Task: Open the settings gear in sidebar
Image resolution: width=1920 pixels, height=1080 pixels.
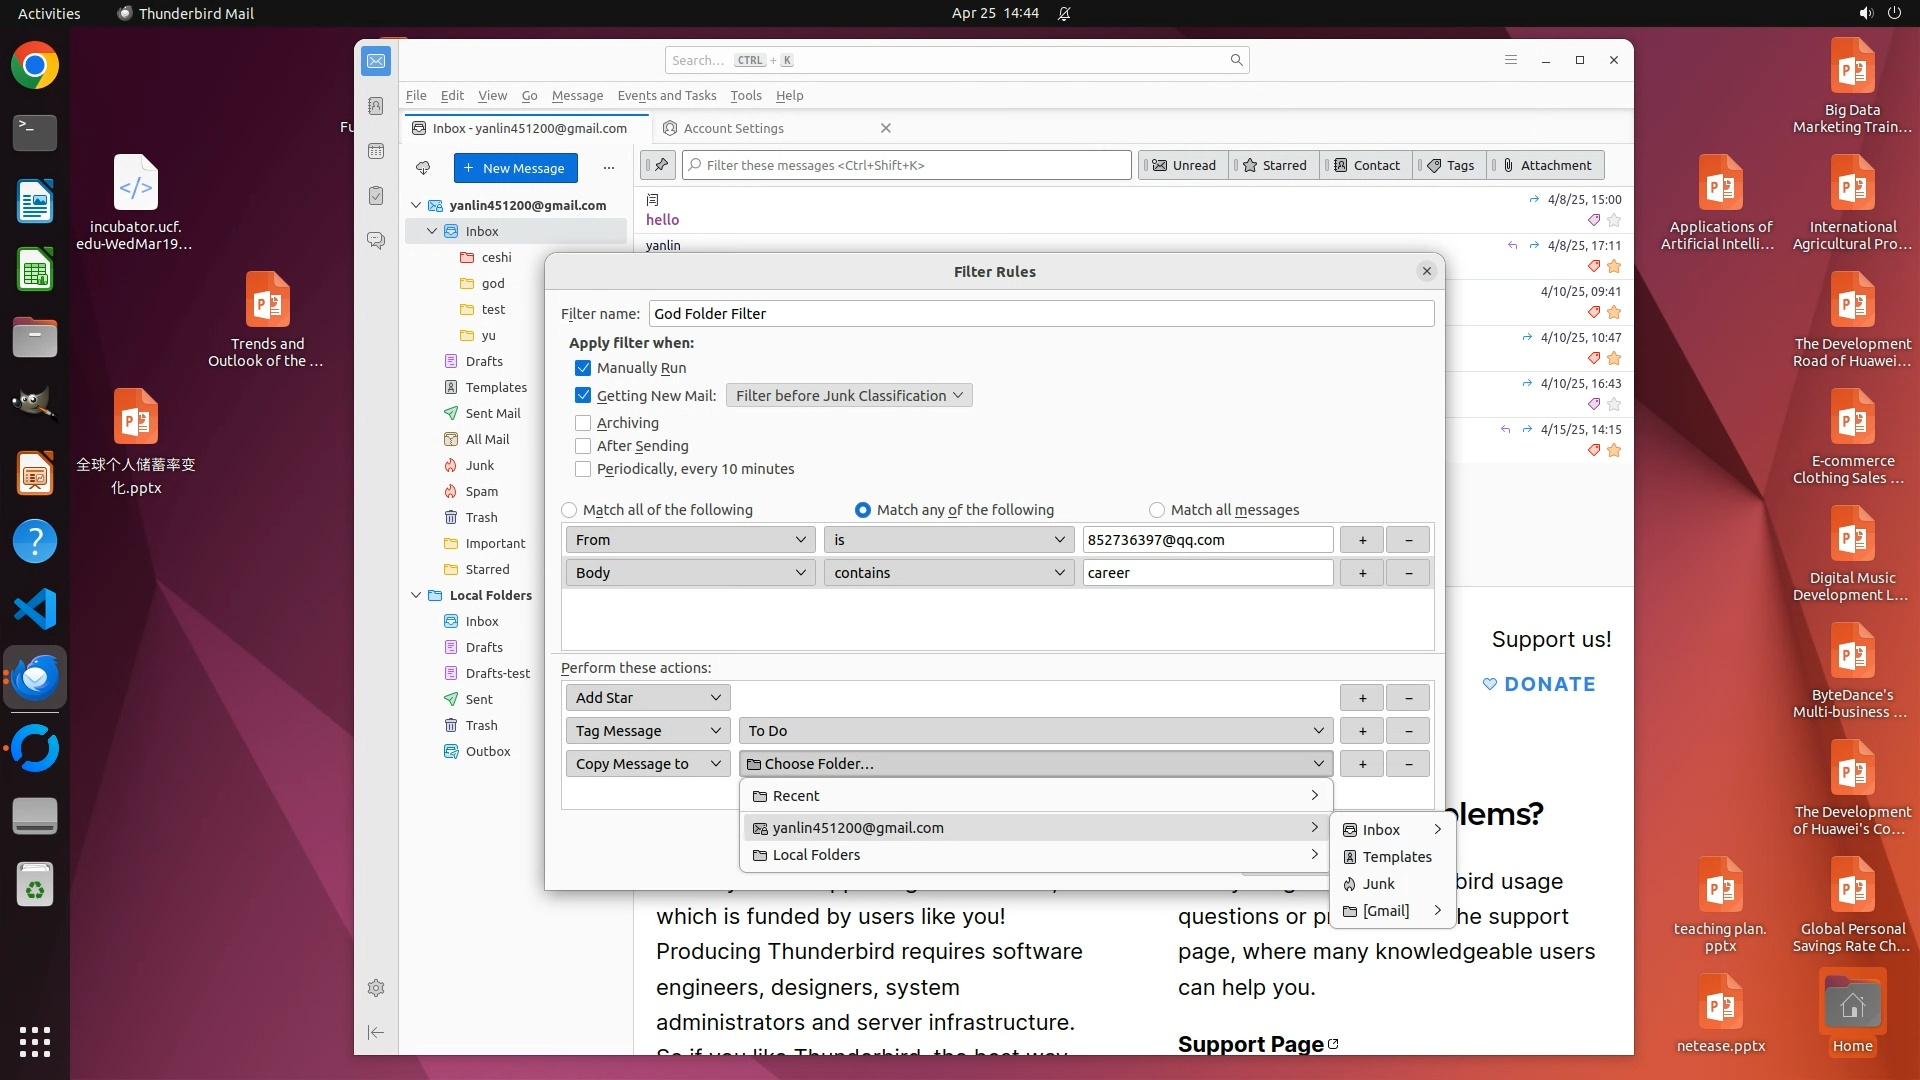Action: [376, 988]
